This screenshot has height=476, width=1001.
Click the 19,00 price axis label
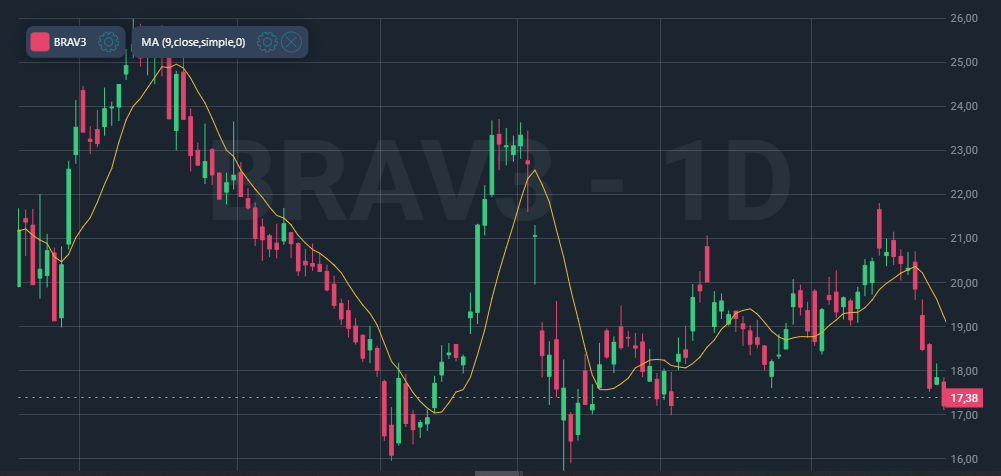(x=965, y=327)
